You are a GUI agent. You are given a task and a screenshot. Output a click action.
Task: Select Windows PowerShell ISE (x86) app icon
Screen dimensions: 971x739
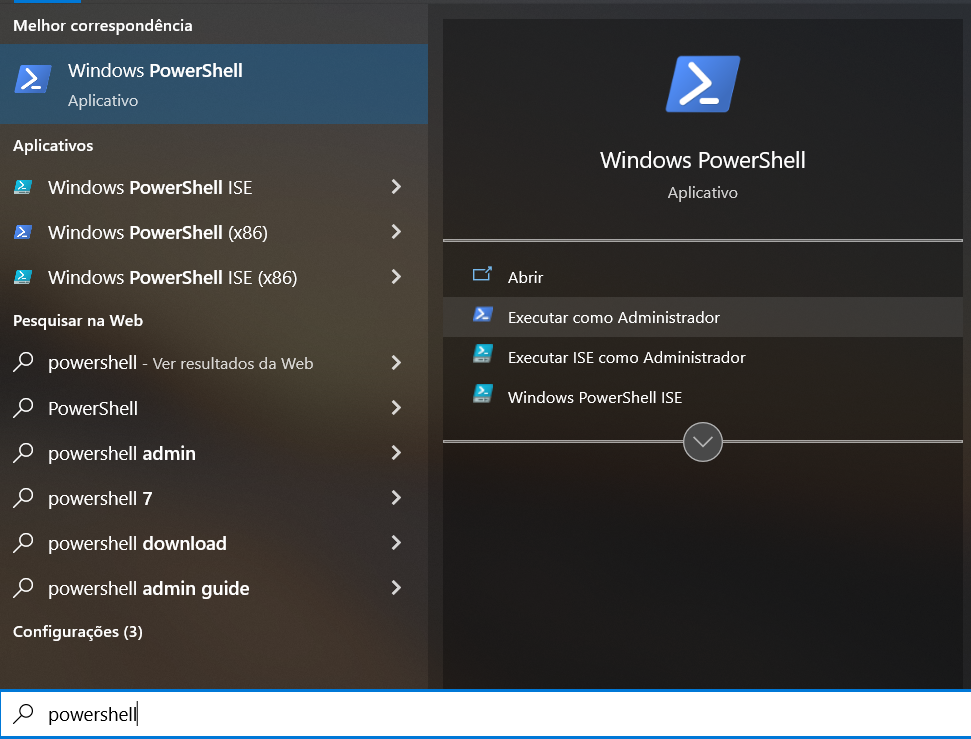23,277
